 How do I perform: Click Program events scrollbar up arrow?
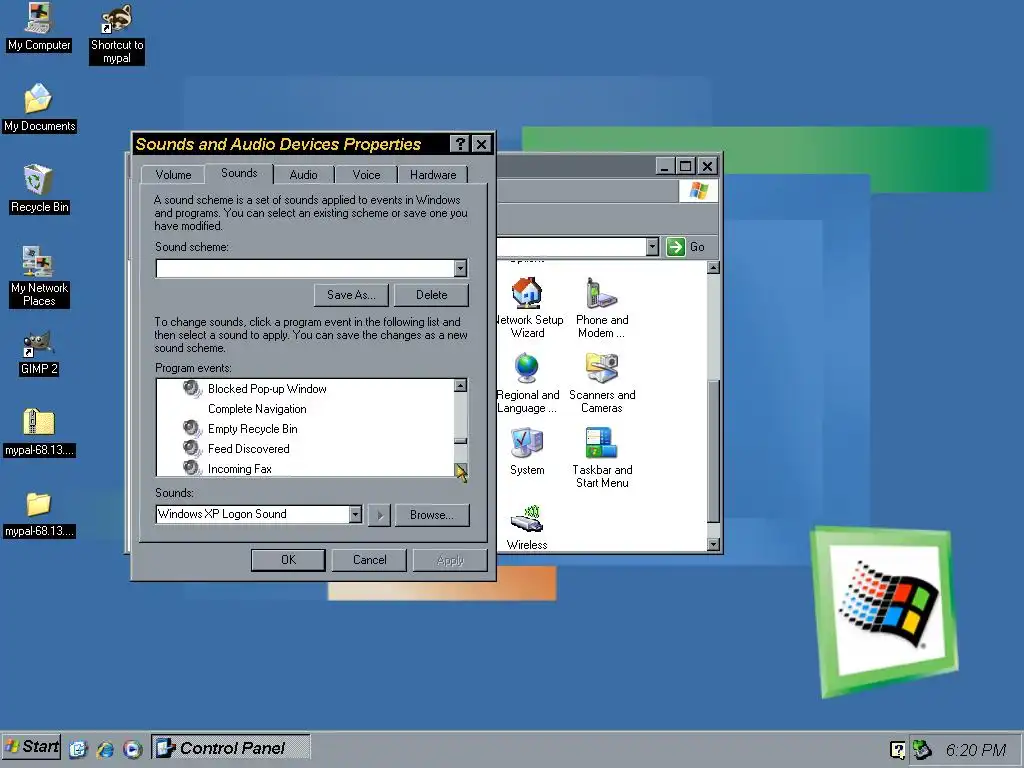coord(460,386)
